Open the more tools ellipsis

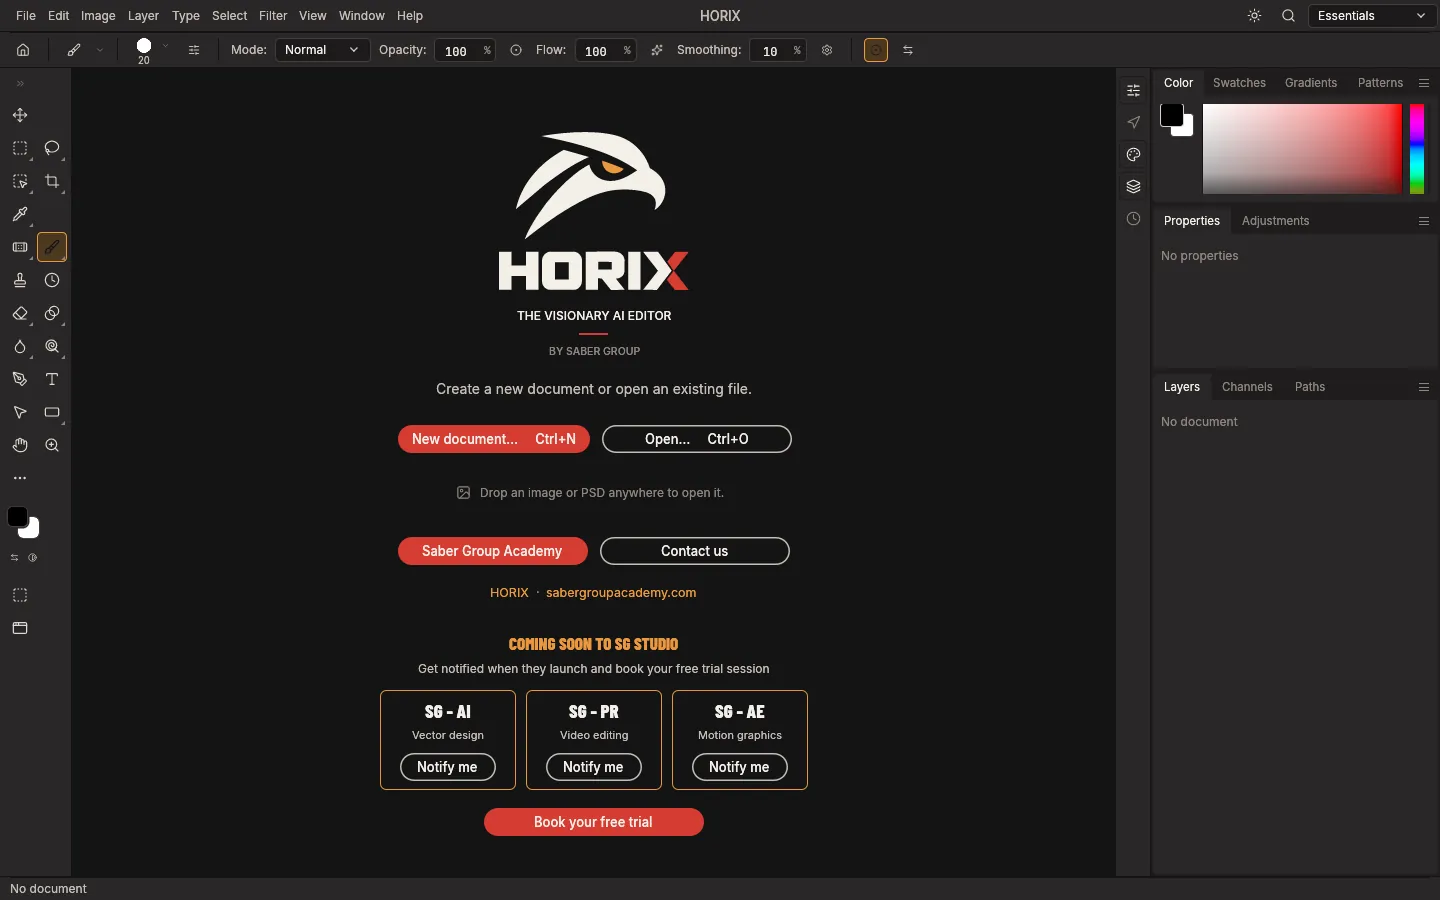coord(20,478)
